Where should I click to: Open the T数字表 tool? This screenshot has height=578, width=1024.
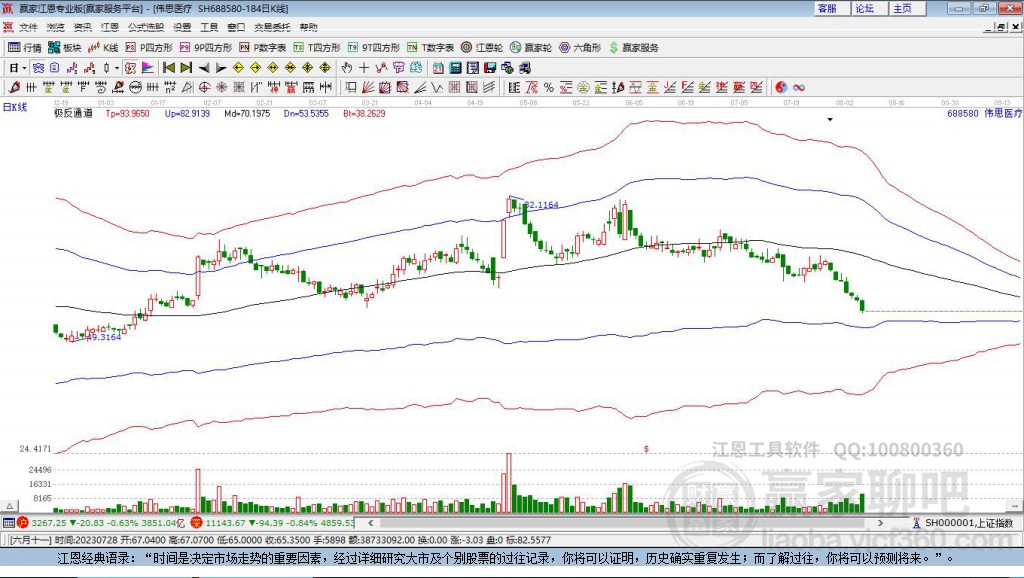[x=430, y=48]
